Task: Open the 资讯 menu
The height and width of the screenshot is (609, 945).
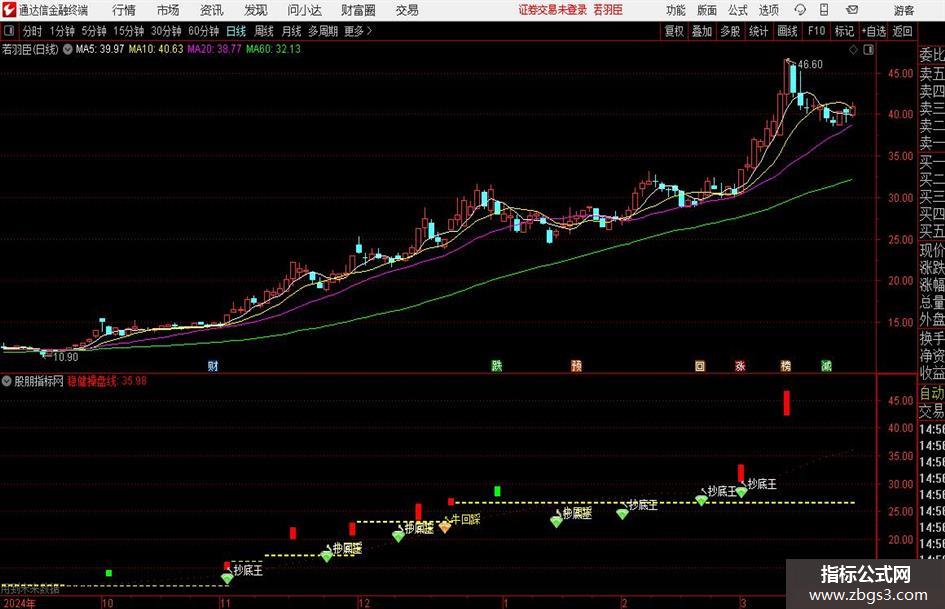Action: tap(212, 10)
